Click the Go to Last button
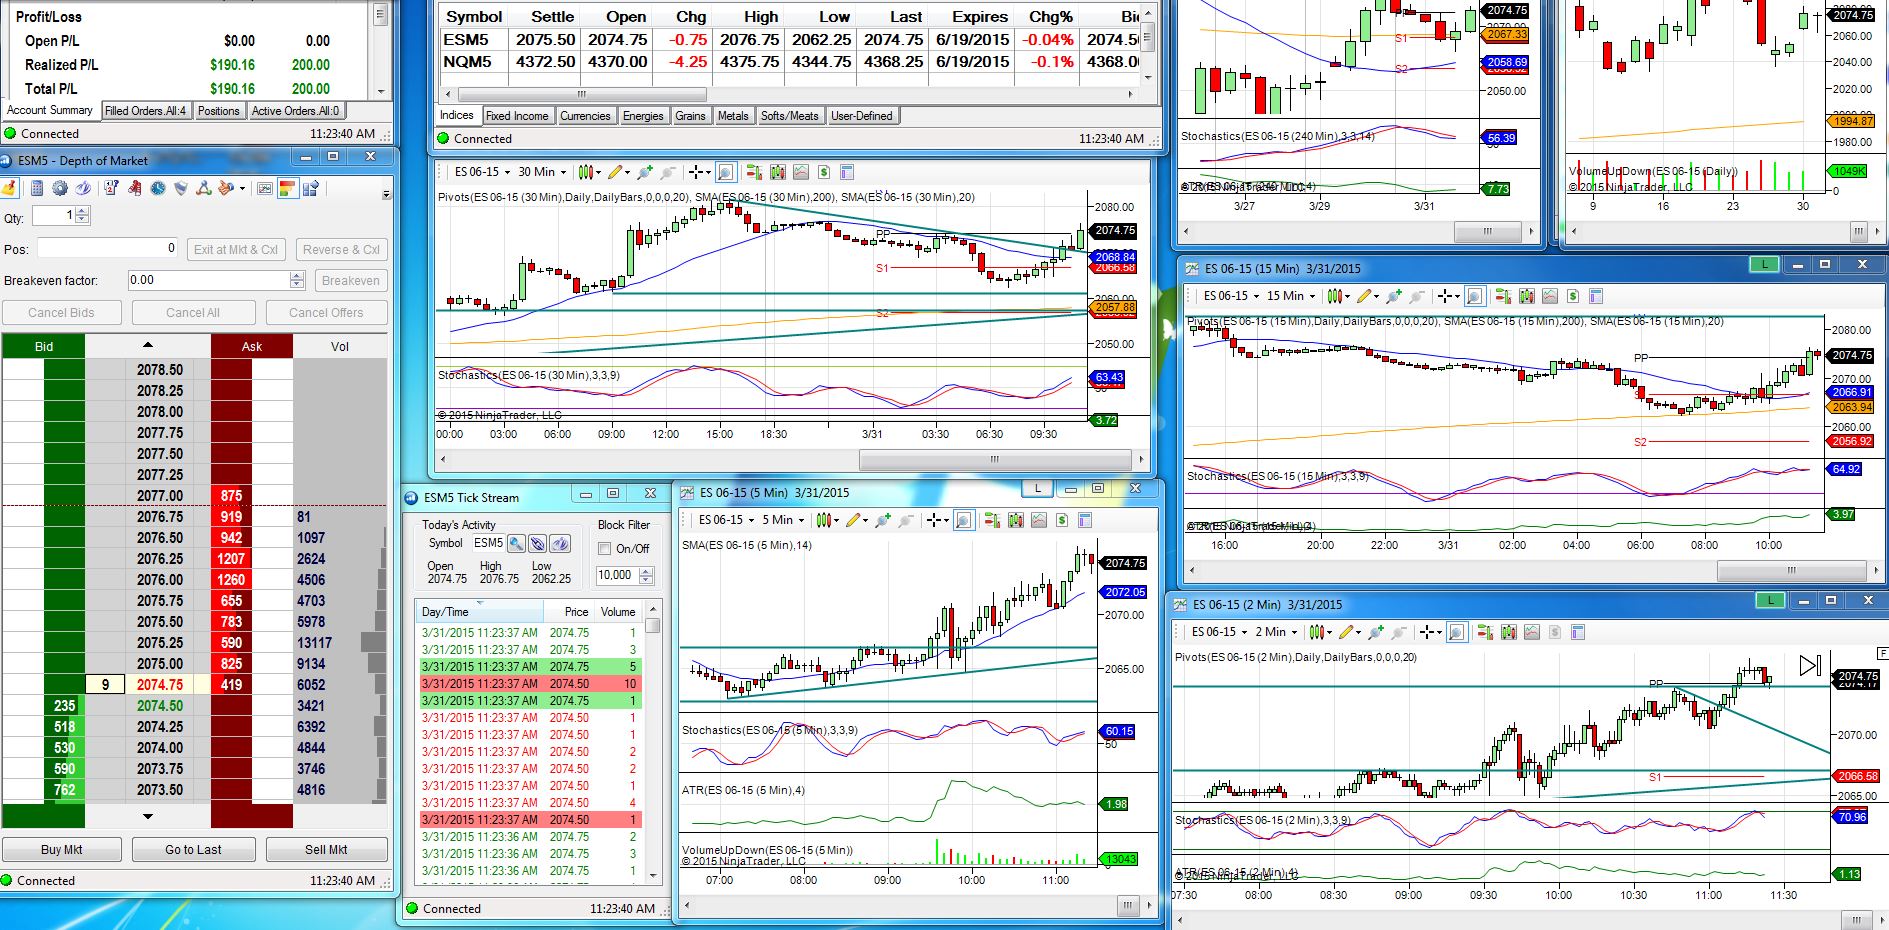The width and height of the screenshot is (1889, 930). pyautogui.click(x=193, y=850)
